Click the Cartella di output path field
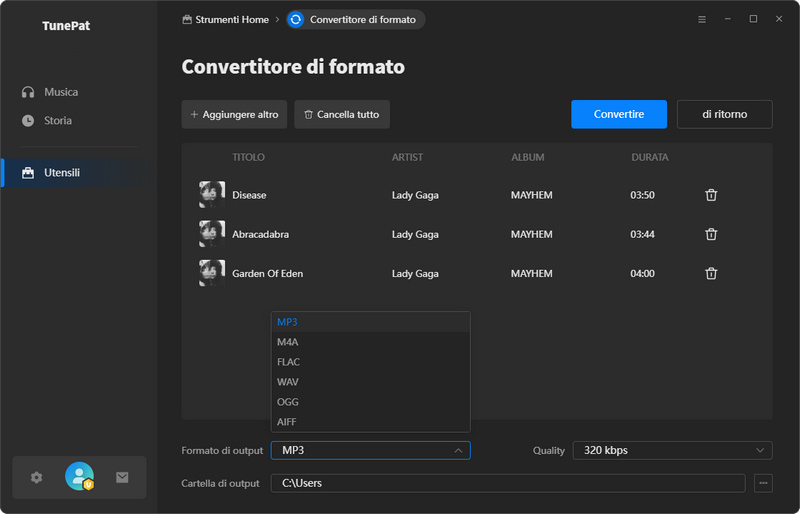This screenshot has height=514, width=800. point(508,483)
